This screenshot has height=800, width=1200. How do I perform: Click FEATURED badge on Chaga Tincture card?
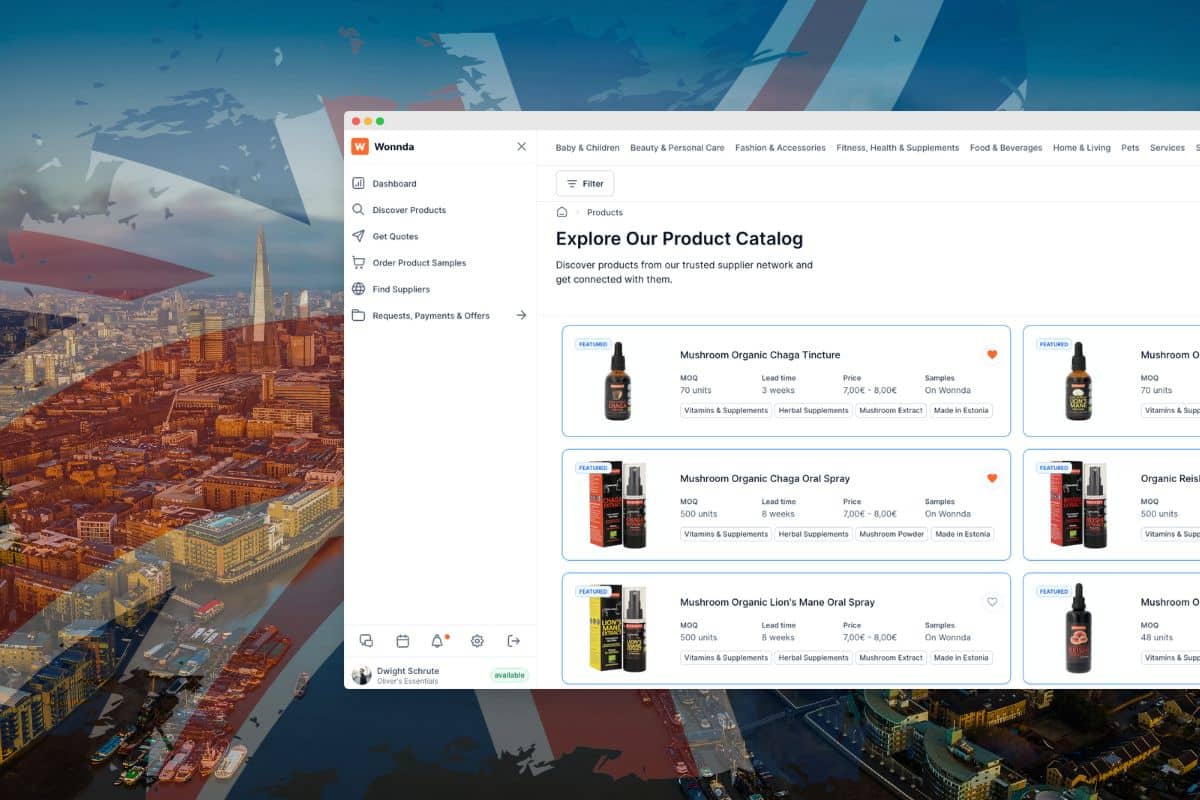pyautogui.click(x=593, y=344)
